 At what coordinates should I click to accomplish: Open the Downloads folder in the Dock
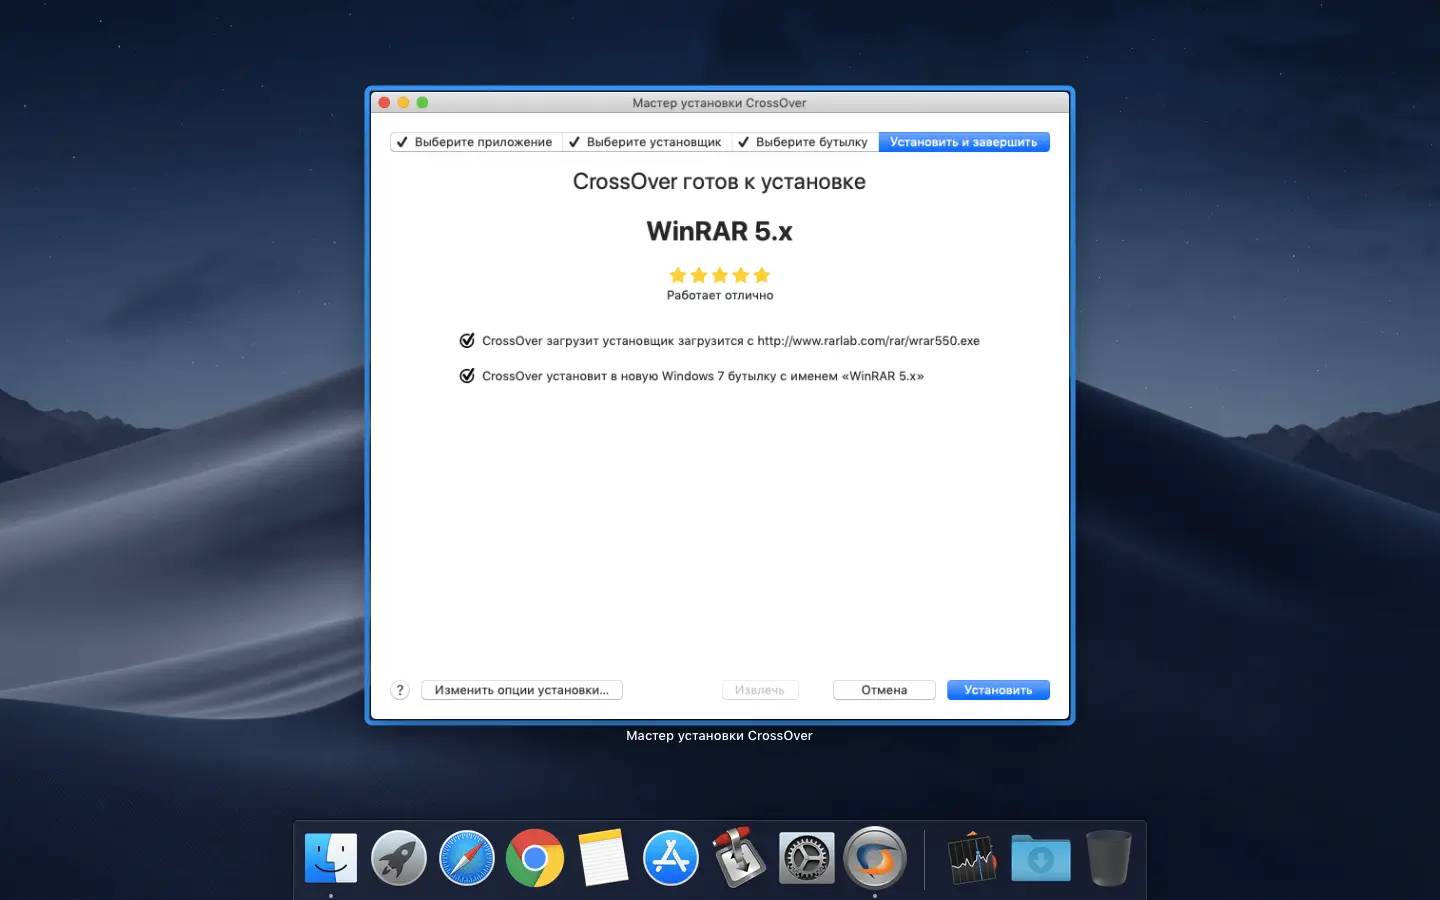(1041, 857)
